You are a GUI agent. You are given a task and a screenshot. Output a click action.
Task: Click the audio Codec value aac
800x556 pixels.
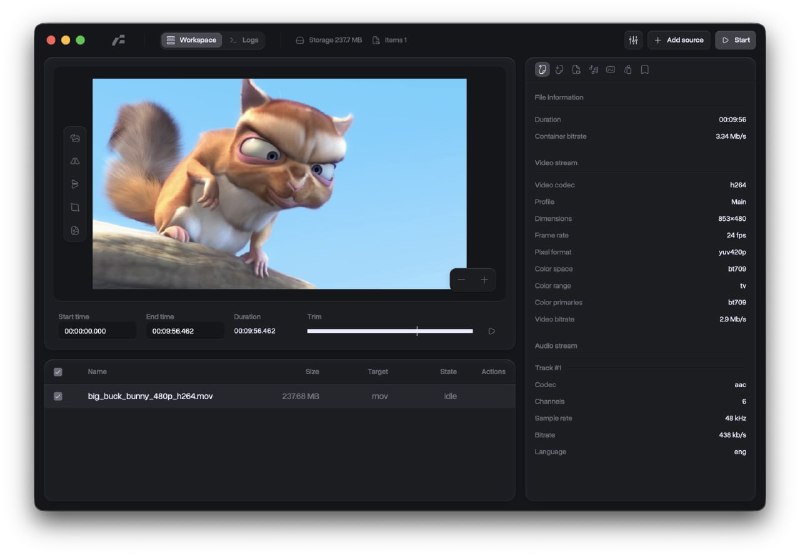740,385
